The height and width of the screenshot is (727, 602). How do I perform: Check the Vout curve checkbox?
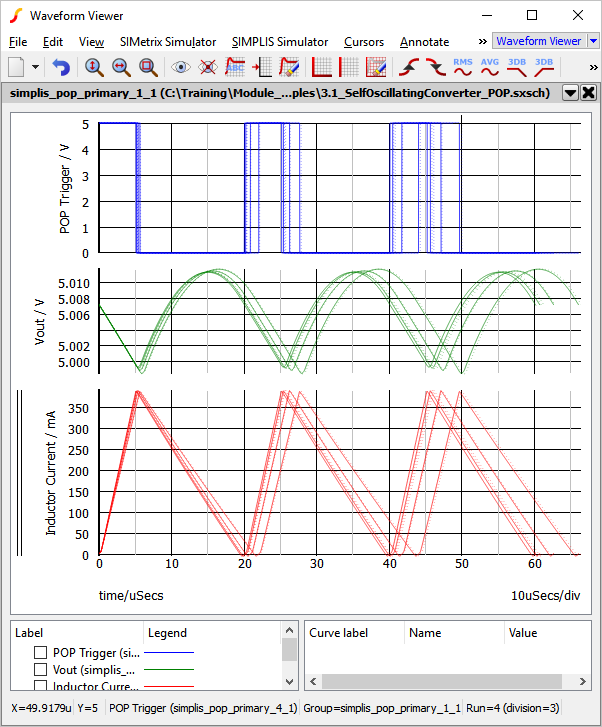41,669
